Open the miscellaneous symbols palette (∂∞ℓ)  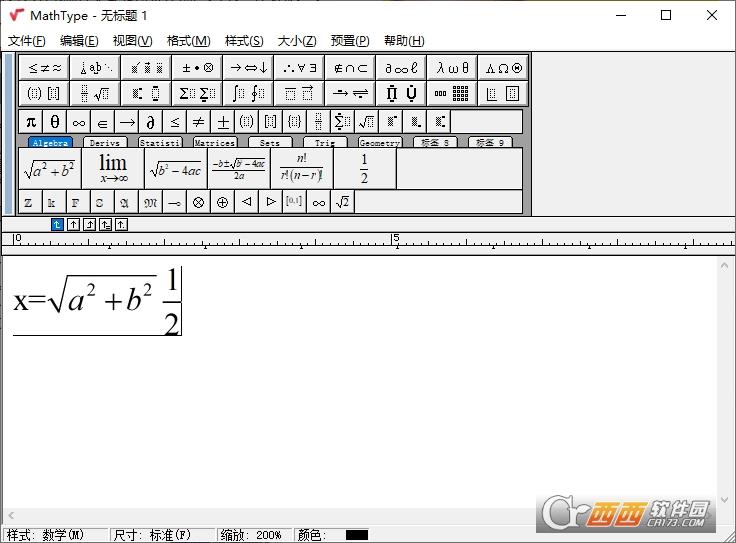click(x=401, y=68)
